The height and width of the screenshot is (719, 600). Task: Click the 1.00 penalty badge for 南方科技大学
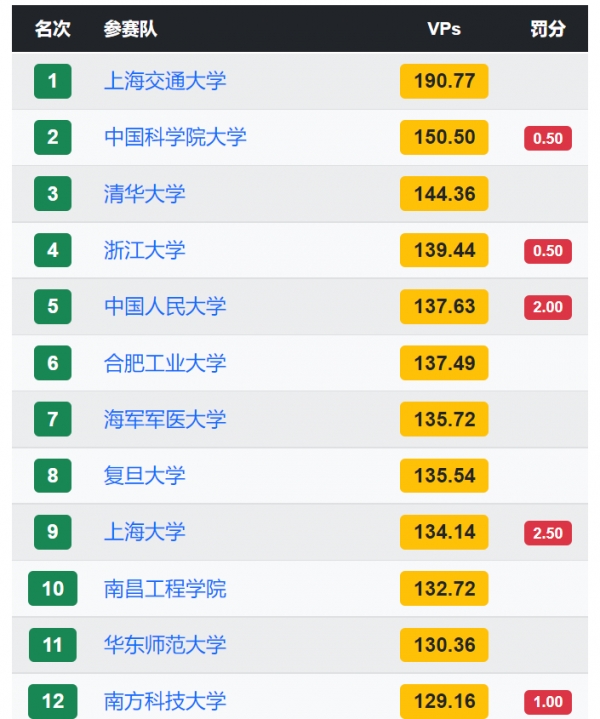[548, 702]
